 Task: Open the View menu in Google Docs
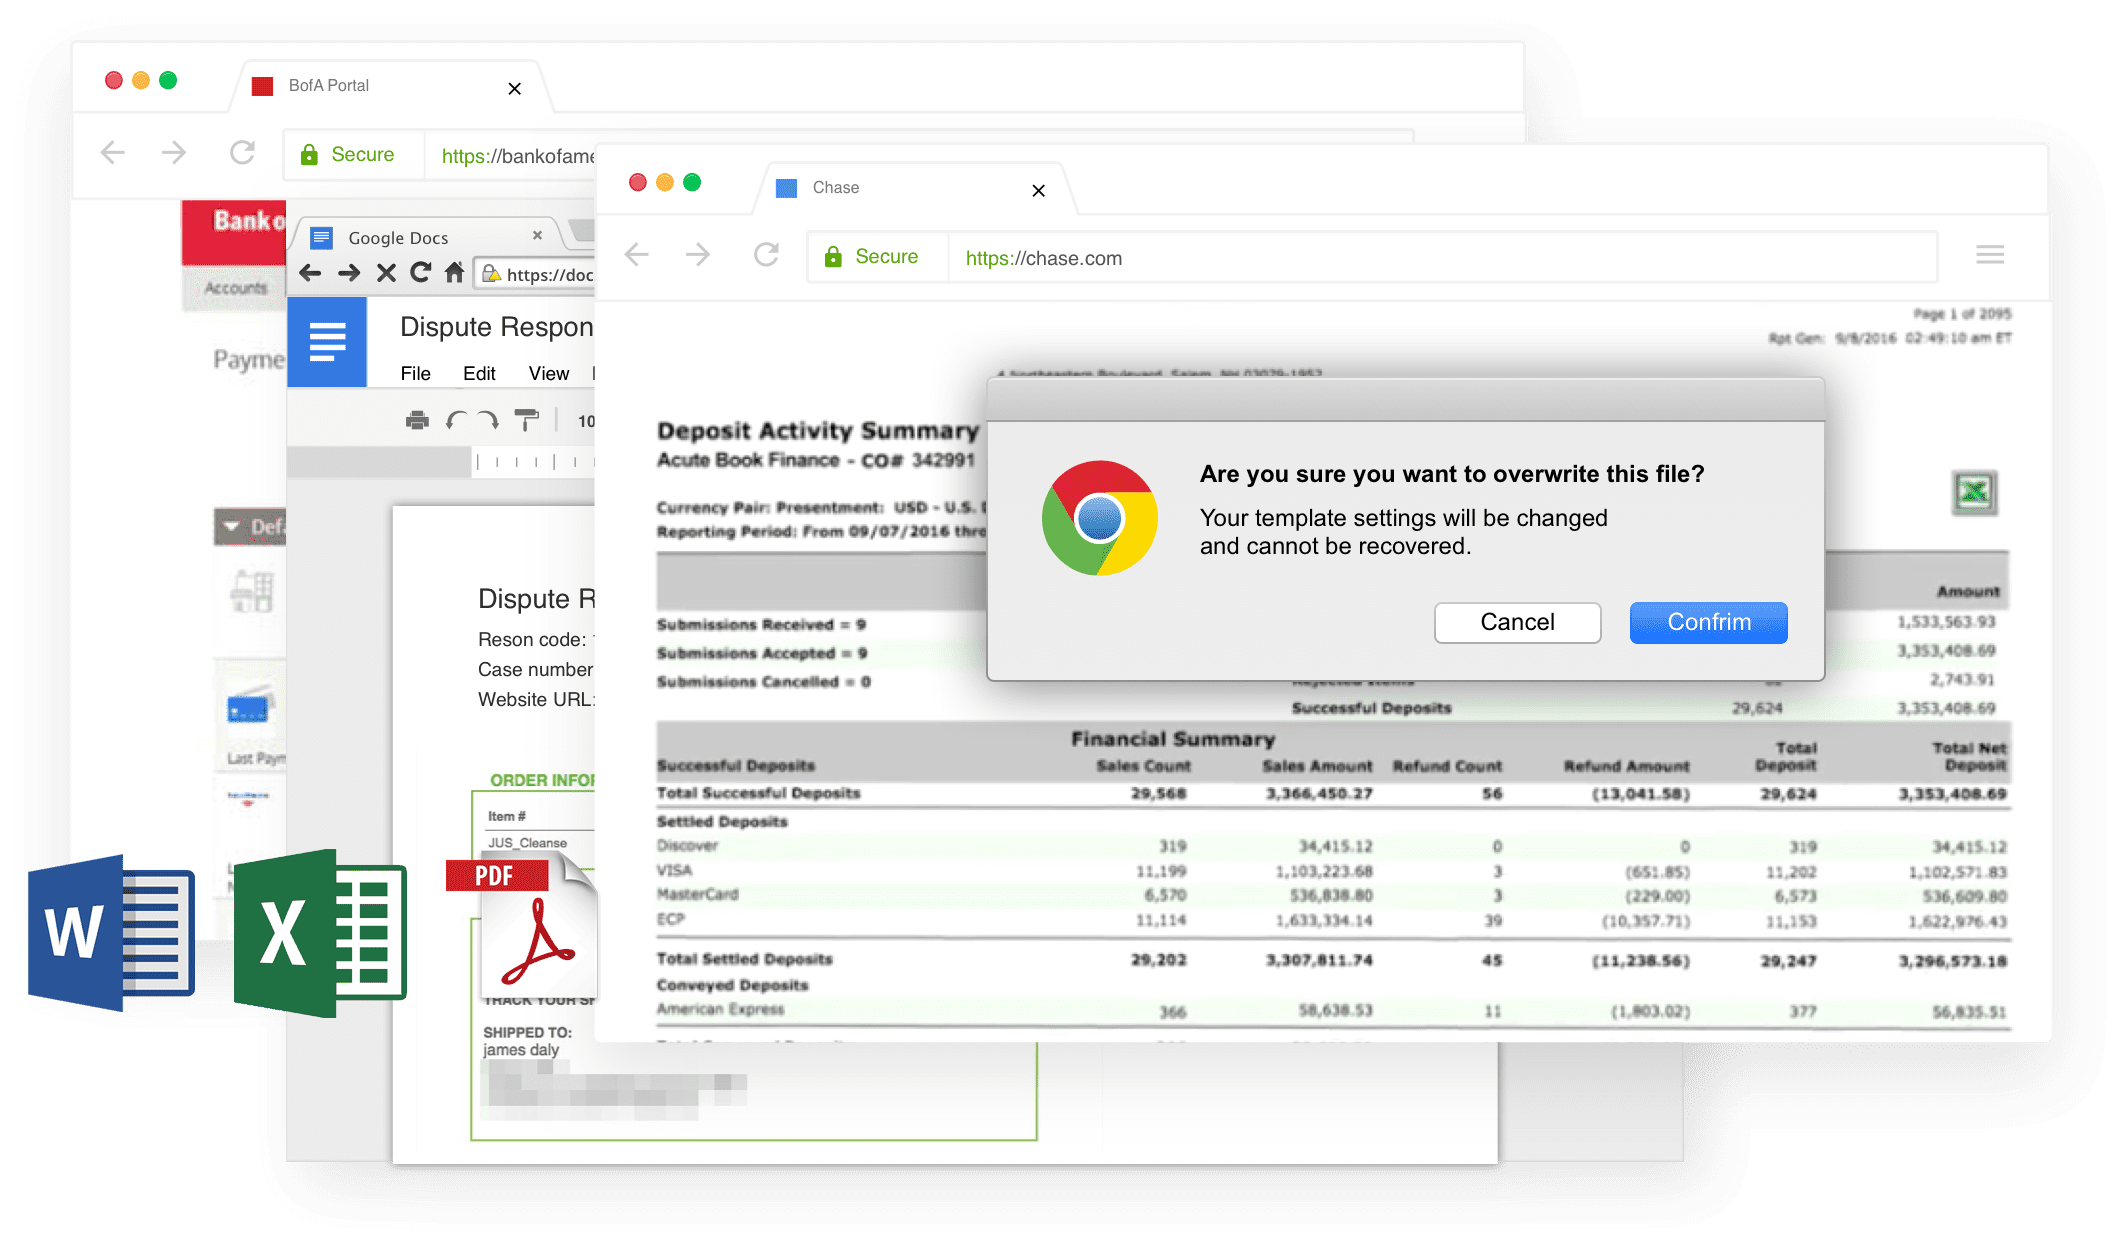tap(549, 374)
